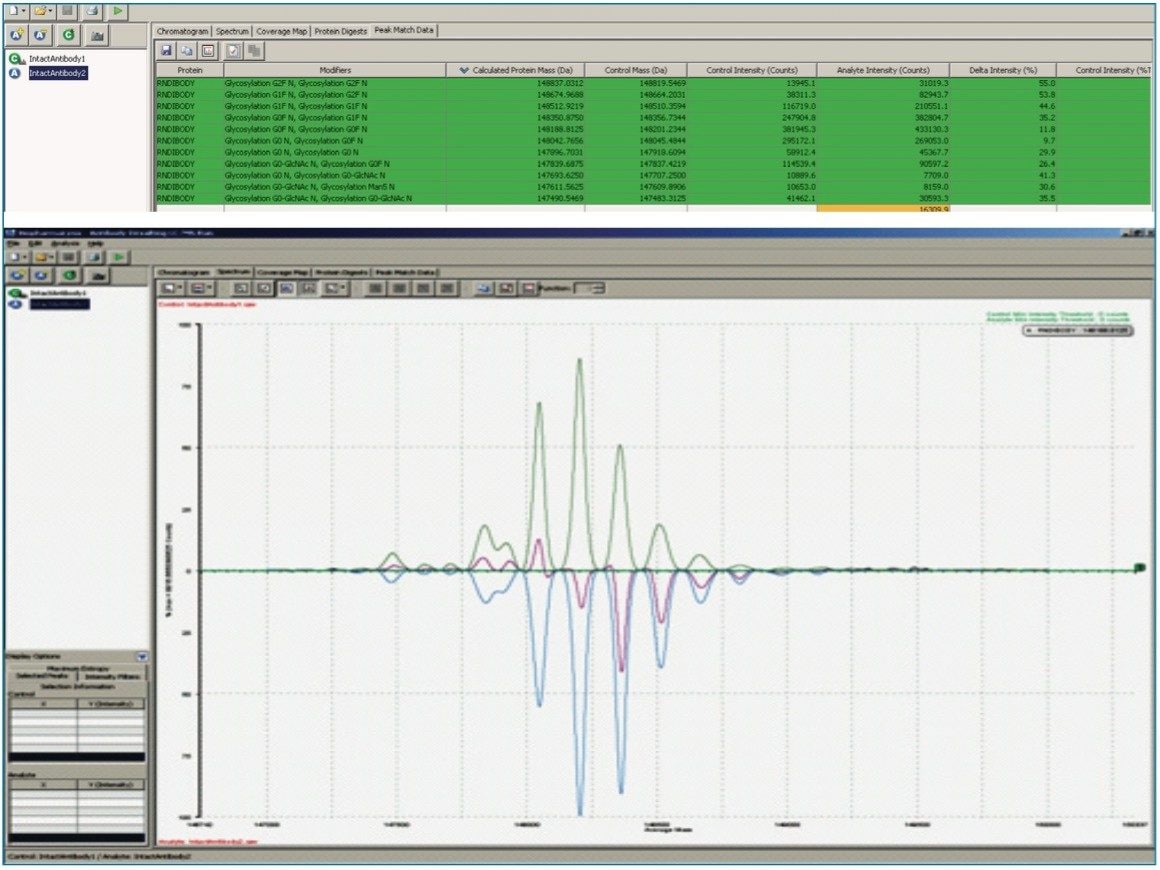
Task: Open Coverage Map tab in lower window
Action: 282,272
